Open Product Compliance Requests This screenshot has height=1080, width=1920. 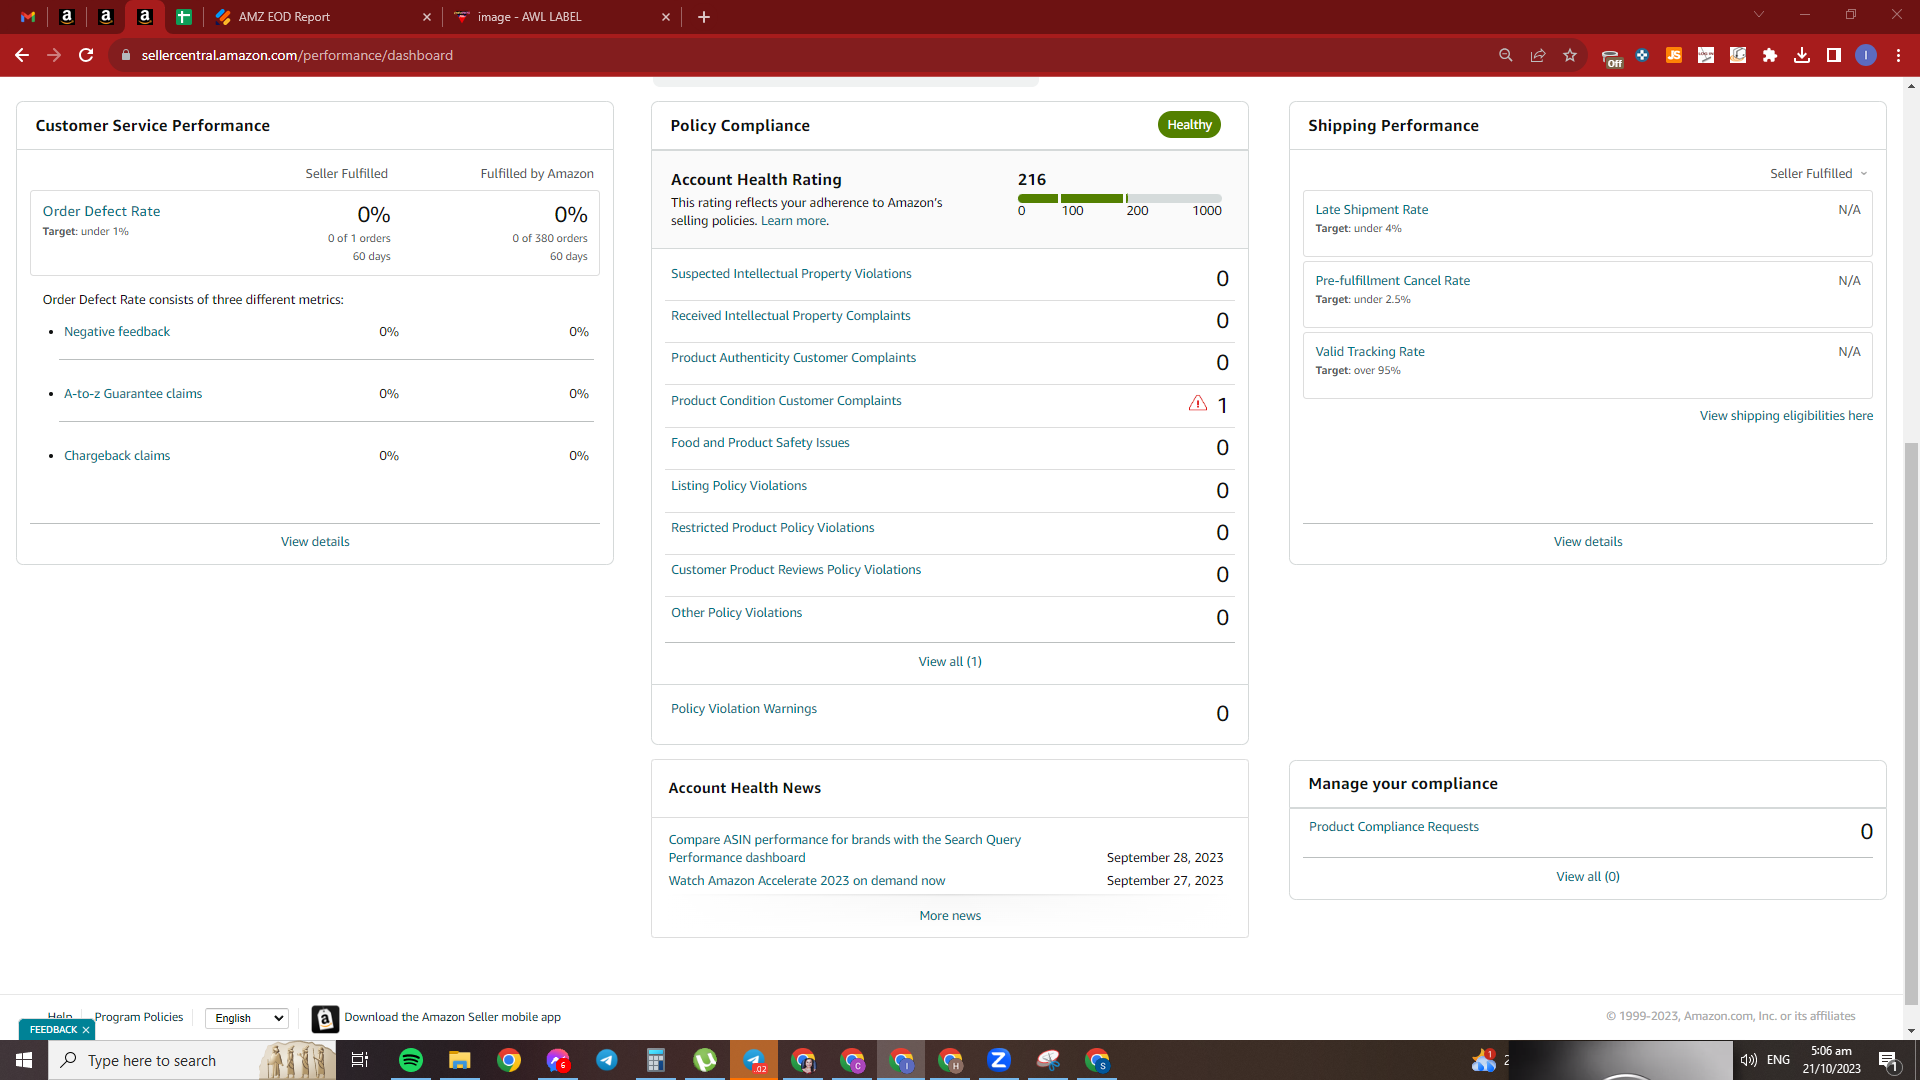1393,827
